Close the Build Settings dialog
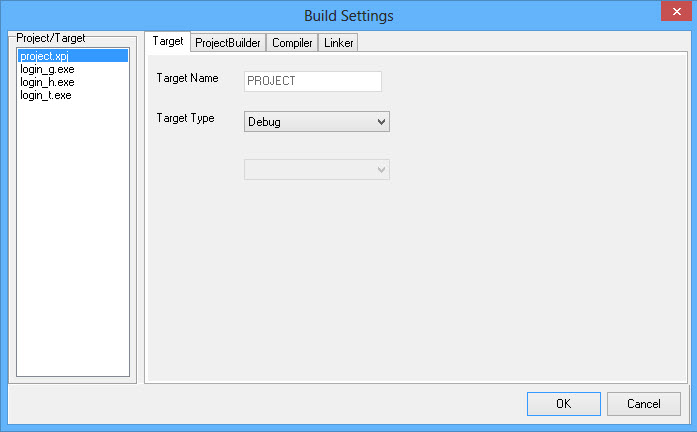The image size is (697, 432). (x=677, y=11)
